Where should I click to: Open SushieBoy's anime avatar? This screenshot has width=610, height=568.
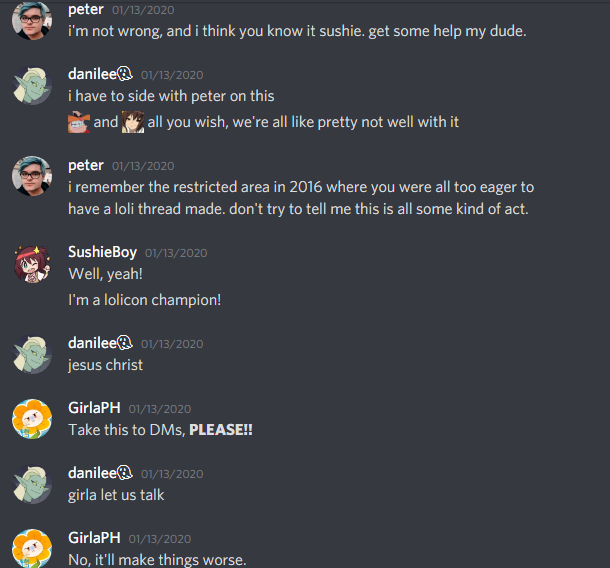click(32, 264)
